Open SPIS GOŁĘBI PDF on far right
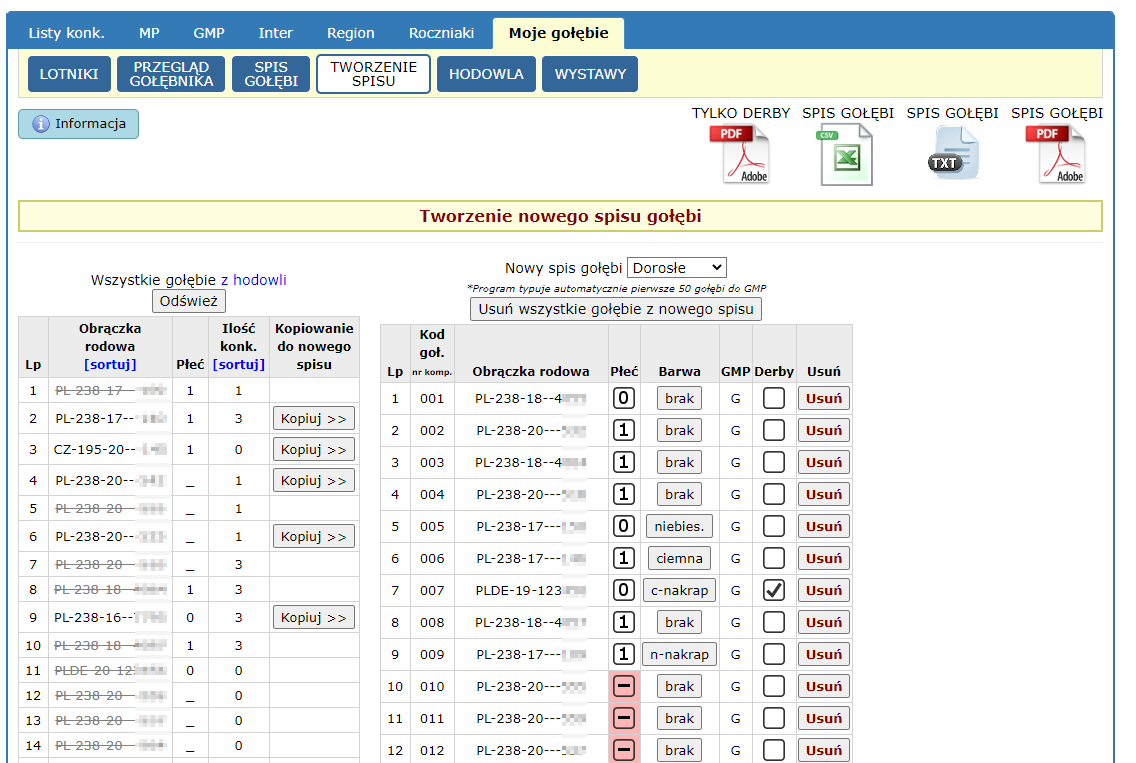The height and width of the screenshot is (763, 1136). [x=1056, y=154]
